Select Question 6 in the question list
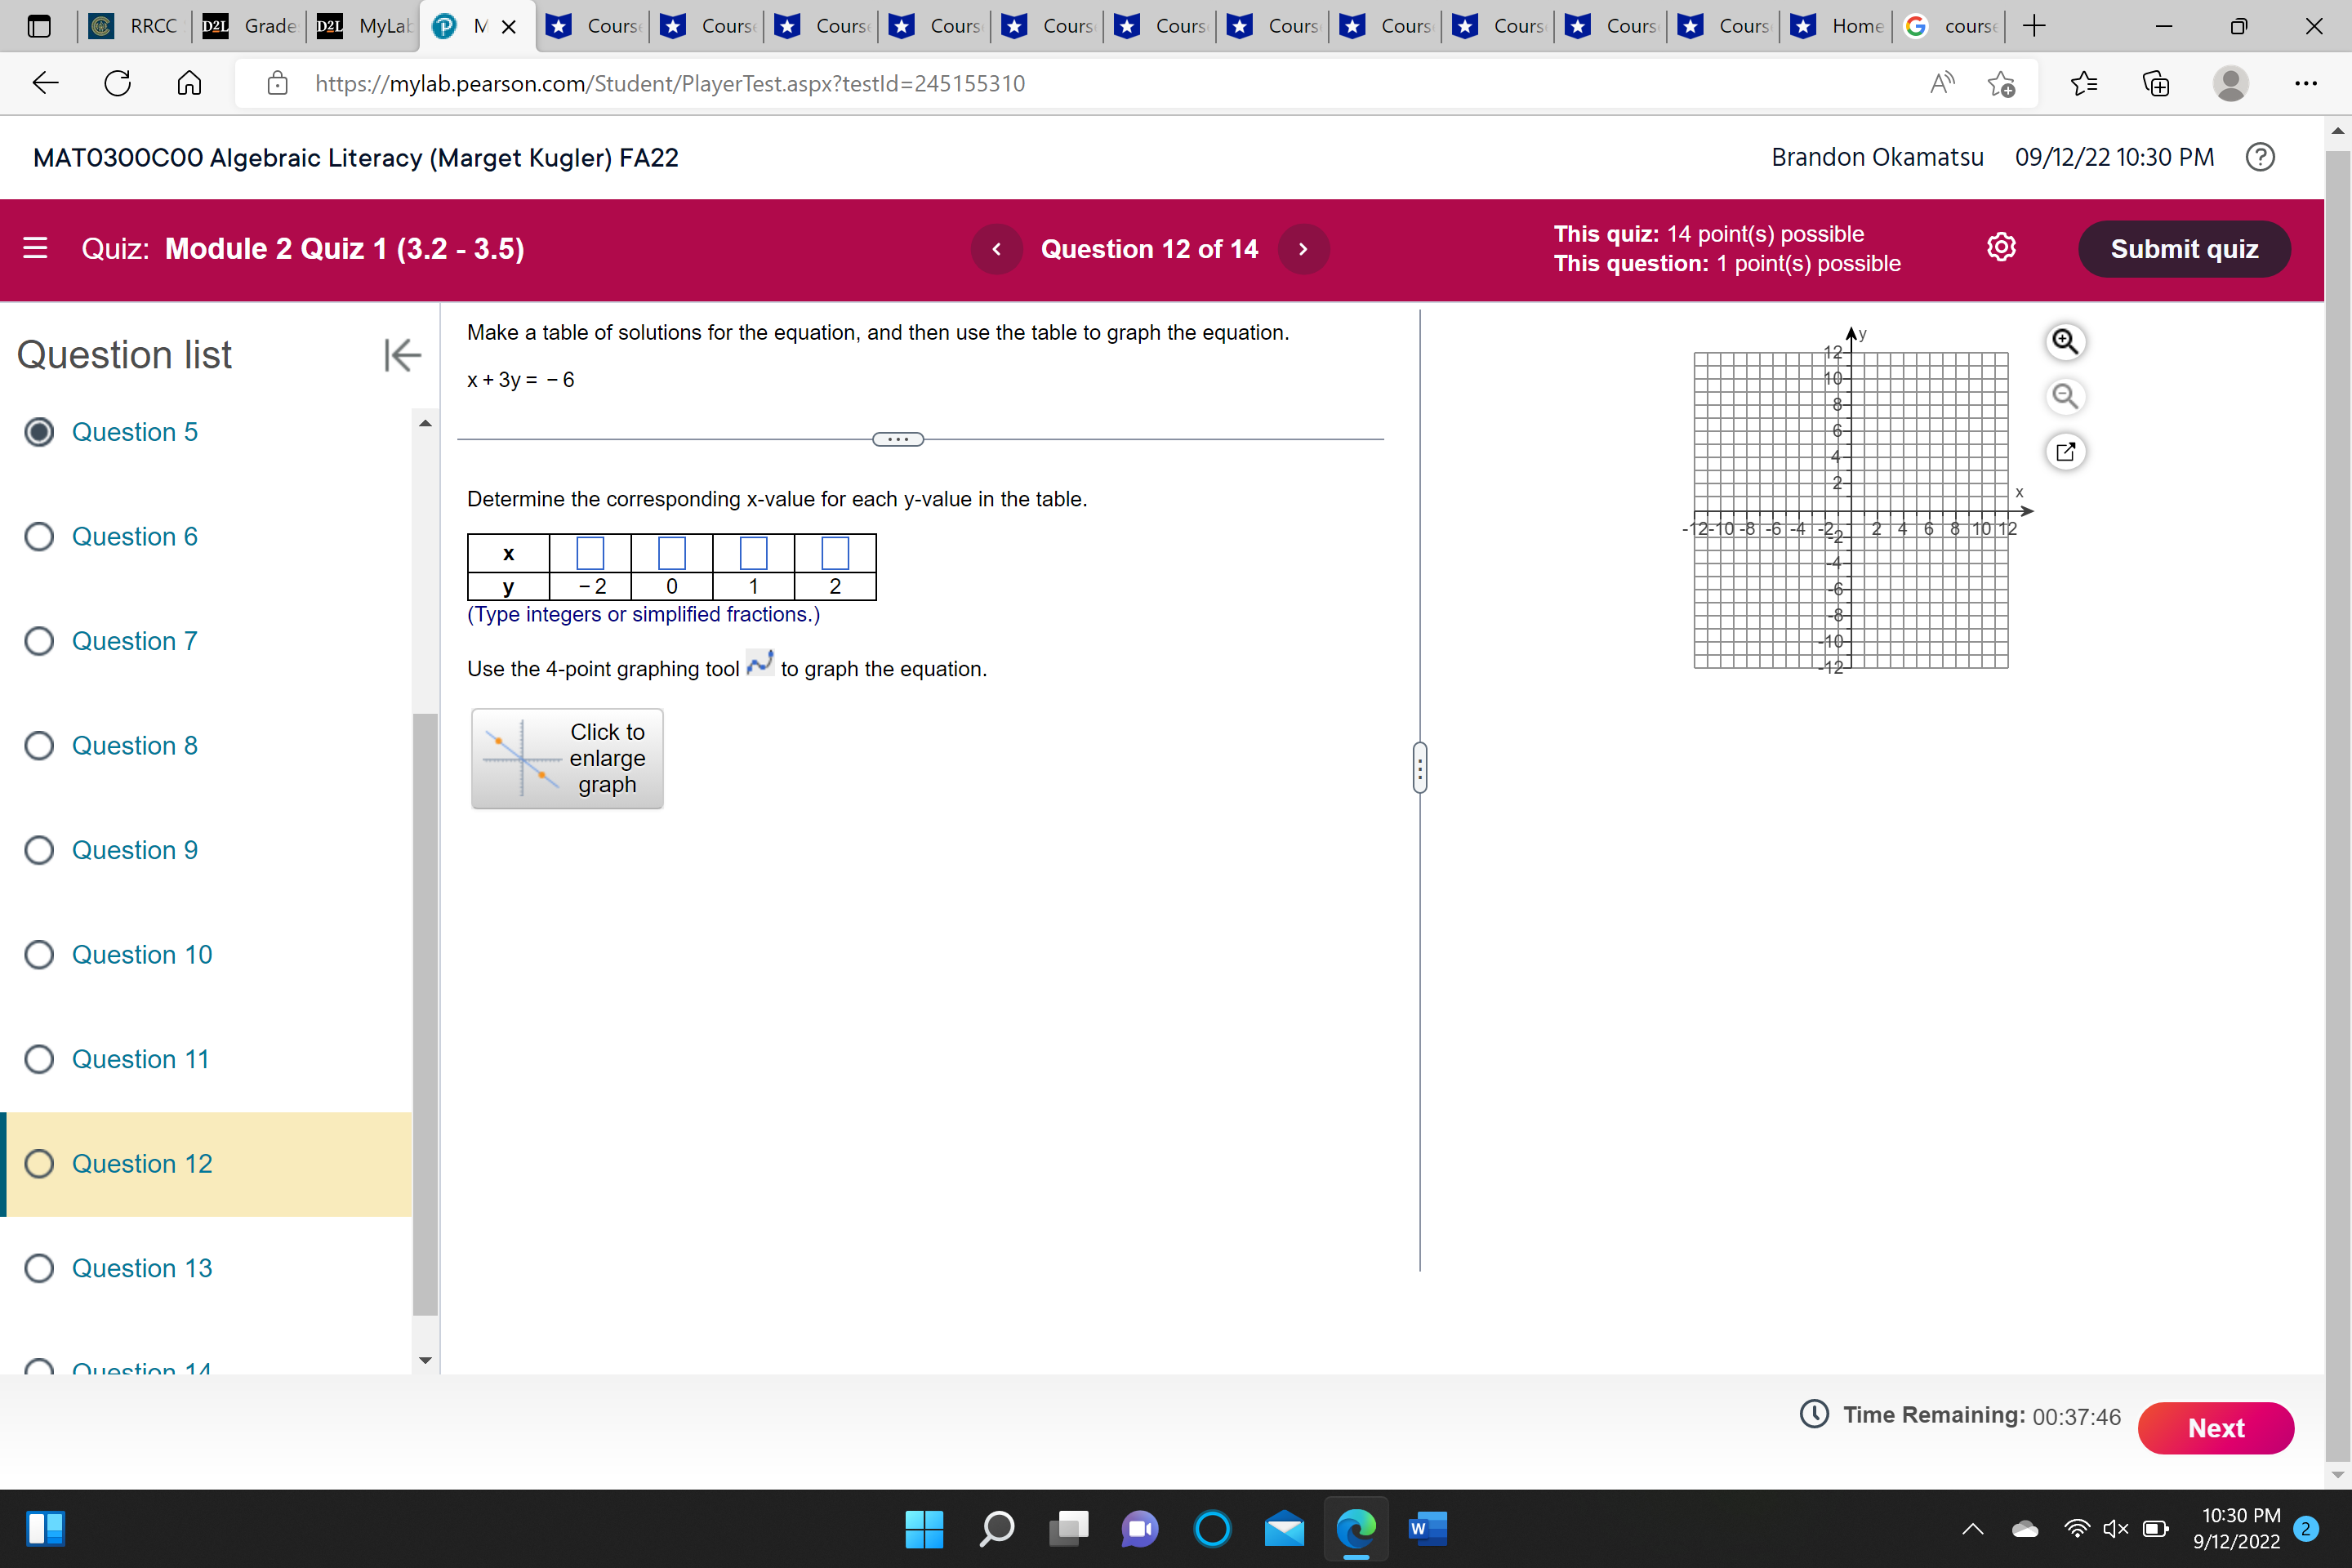Viewport: 2352px width, 1568px height. tap(135, 537)
